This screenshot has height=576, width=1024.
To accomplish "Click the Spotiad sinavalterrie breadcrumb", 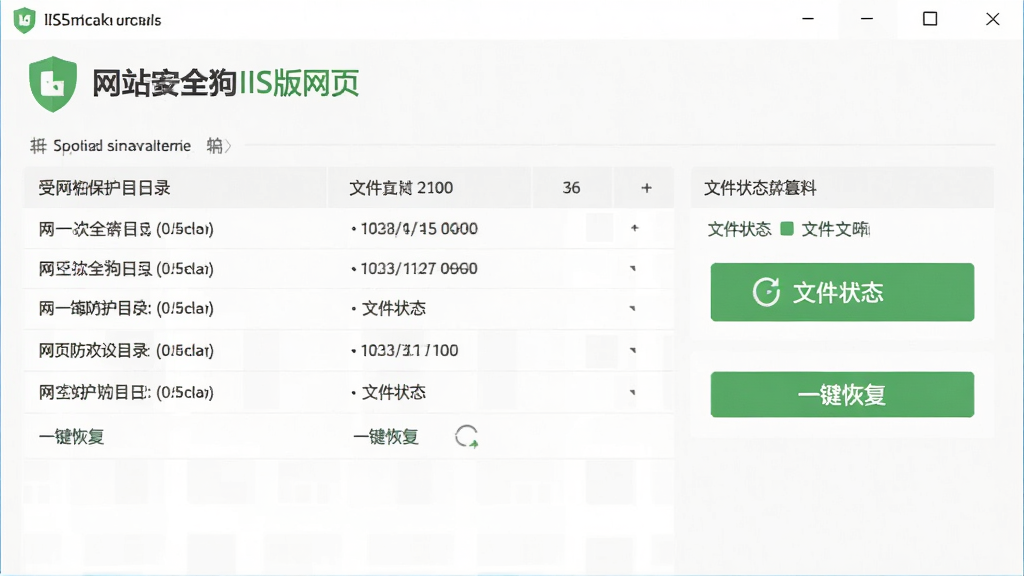I will pos(122,146).
